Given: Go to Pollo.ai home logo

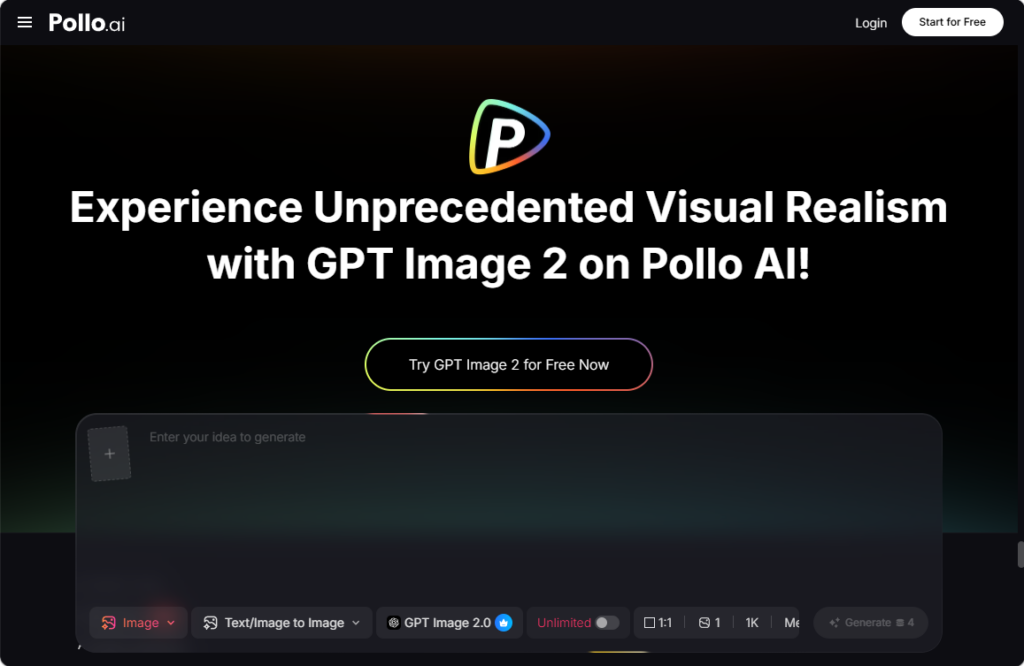Looking at the screenshot, I should [87, 24].
